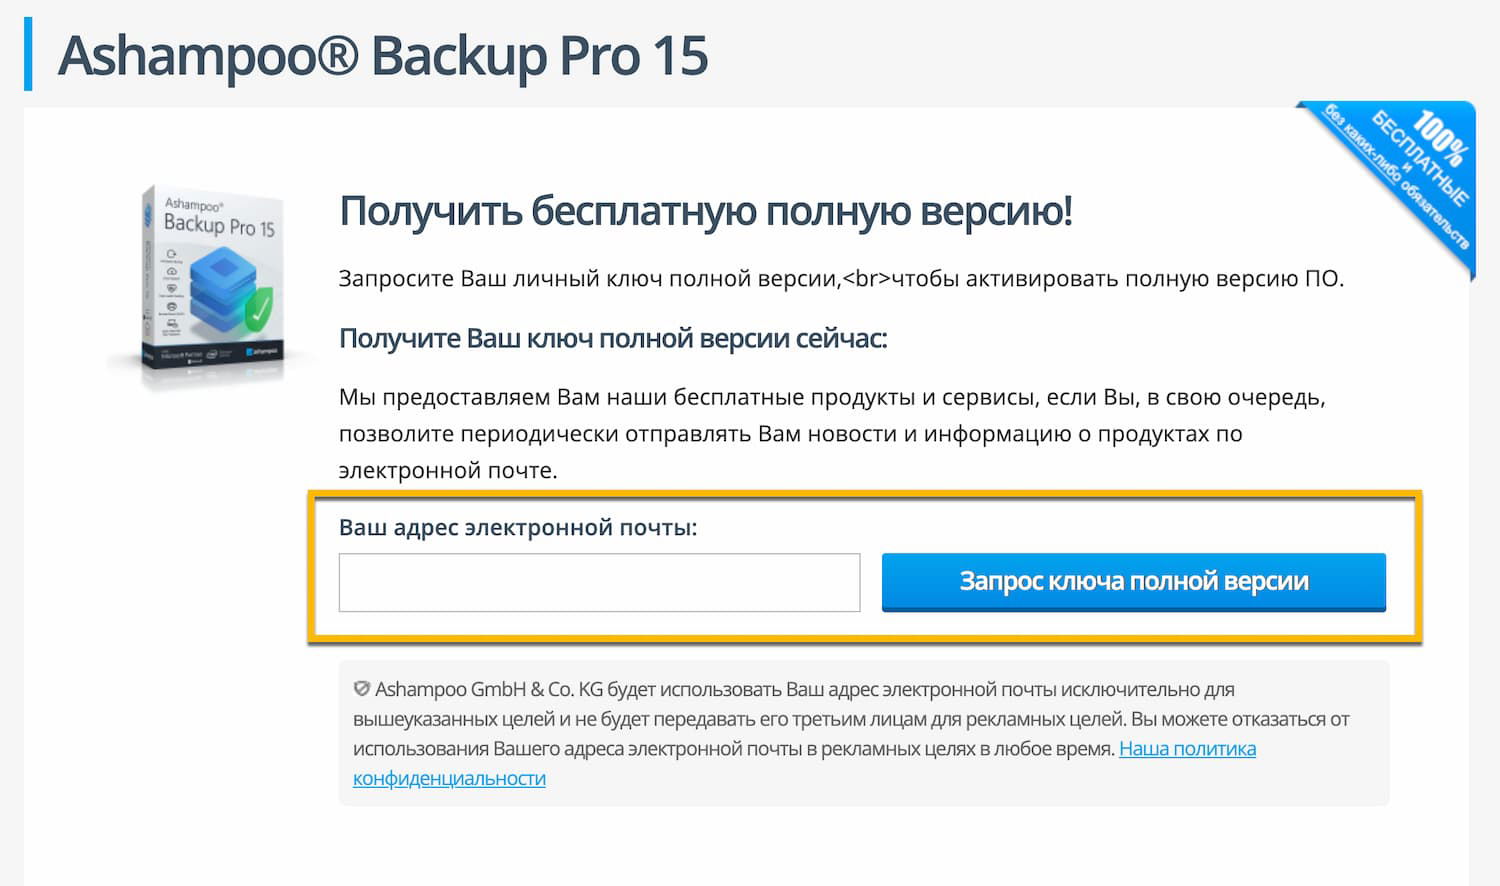Click the topmost feature icon on the box spine
The image size is (1500, 886).
click(x=172, y=255)
